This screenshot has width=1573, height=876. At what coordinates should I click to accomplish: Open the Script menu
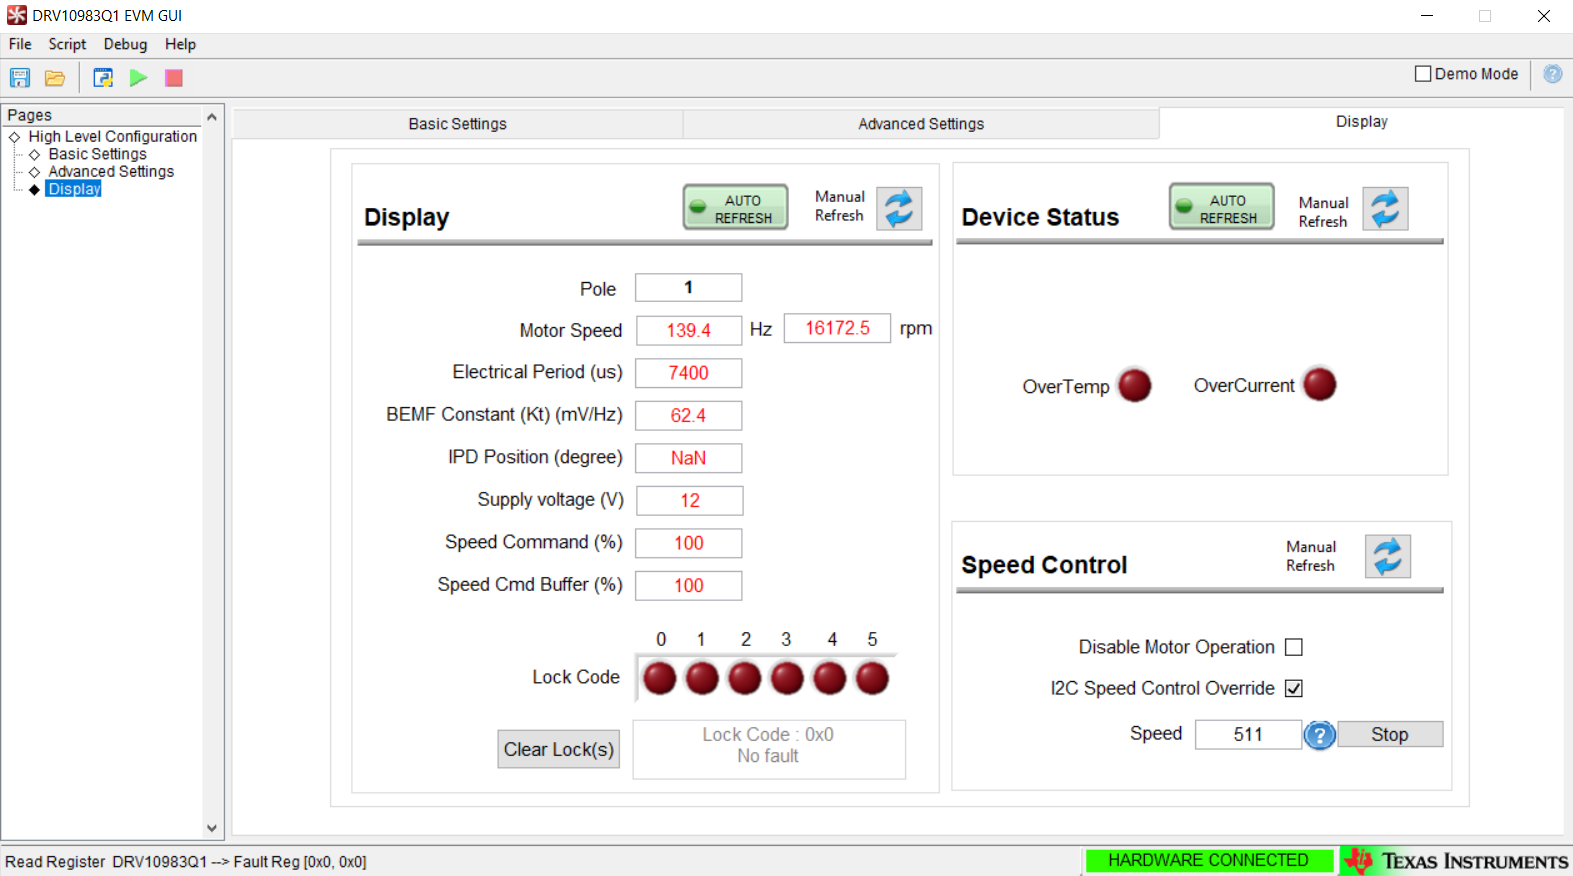(x=67, y=44)
